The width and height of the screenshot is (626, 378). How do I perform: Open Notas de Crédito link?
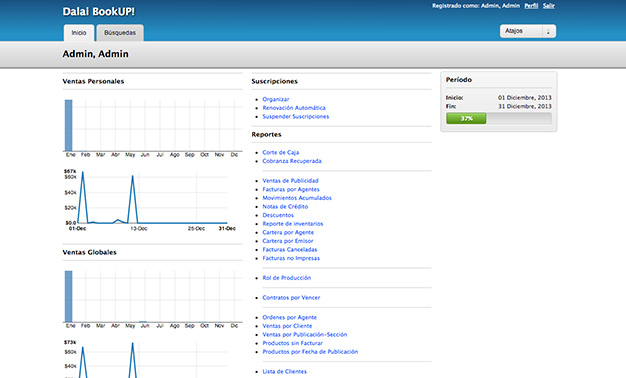click(285, 206)
